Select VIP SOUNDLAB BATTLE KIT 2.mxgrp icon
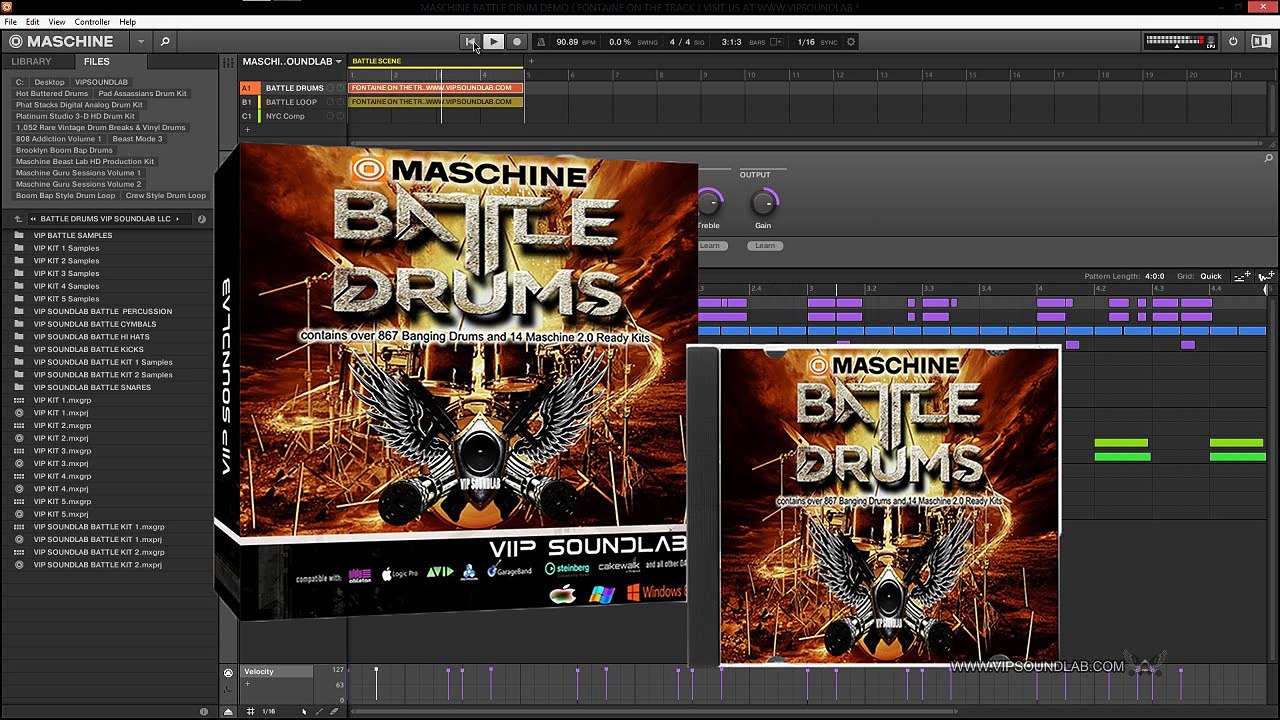Screen dimensions: 1280x720 pyautogui.click(x=19, y=552)
